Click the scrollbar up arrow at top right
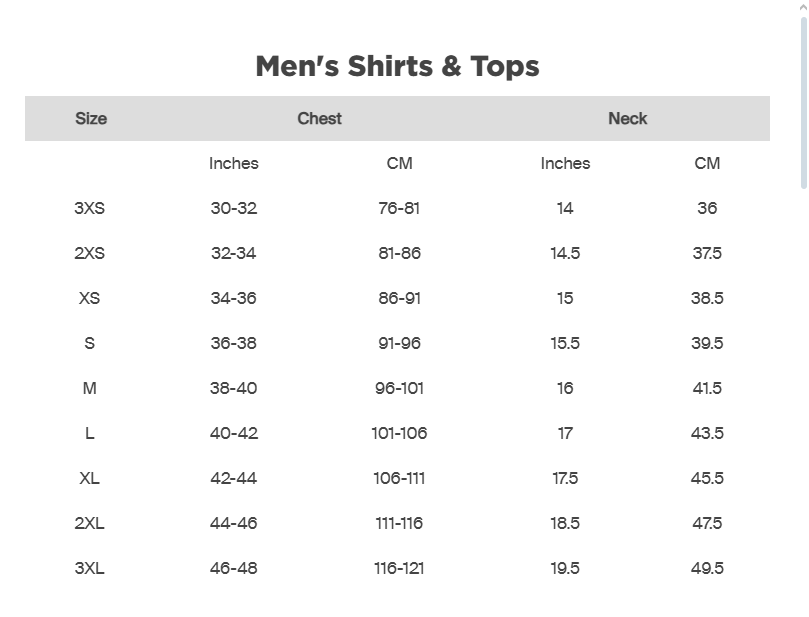The width and height of the screenshot is (809, 617). (803, 7)
